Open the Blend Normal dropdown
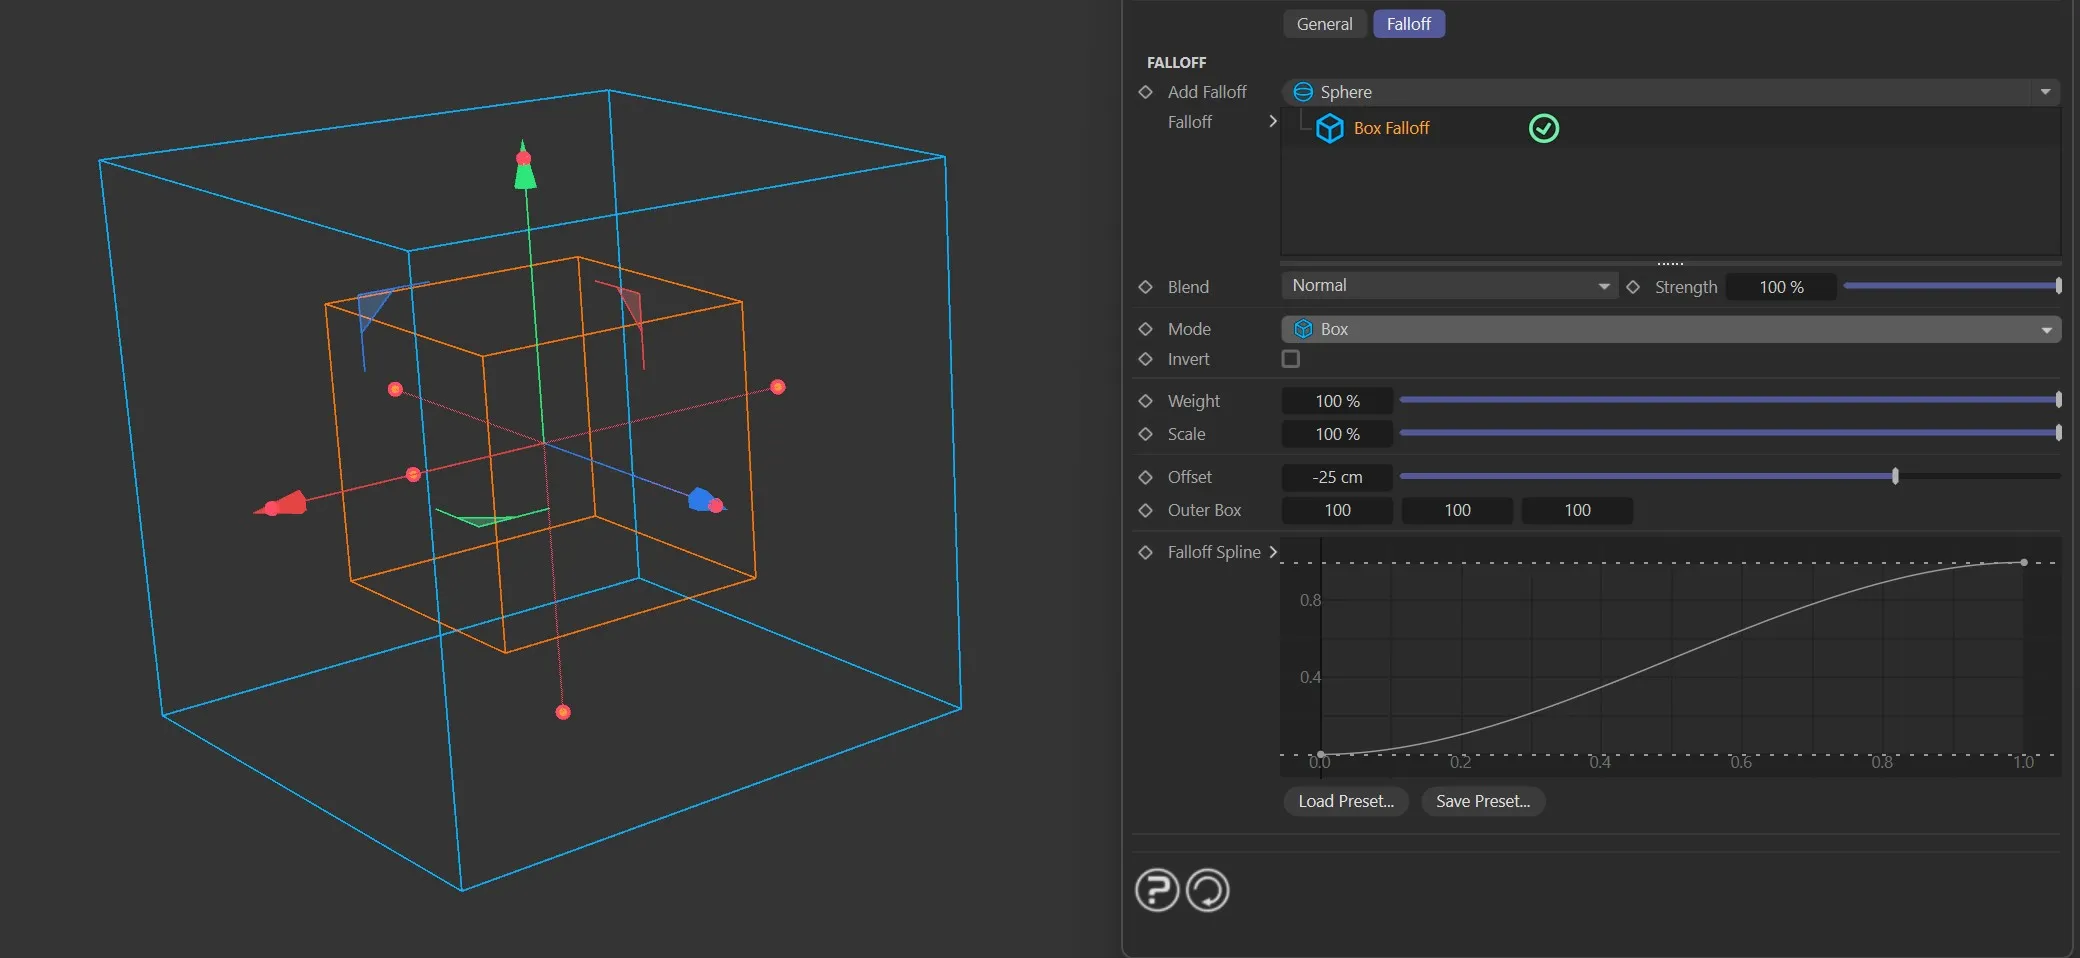Viewport: 2080px width, 958px height. point(1449,286)
